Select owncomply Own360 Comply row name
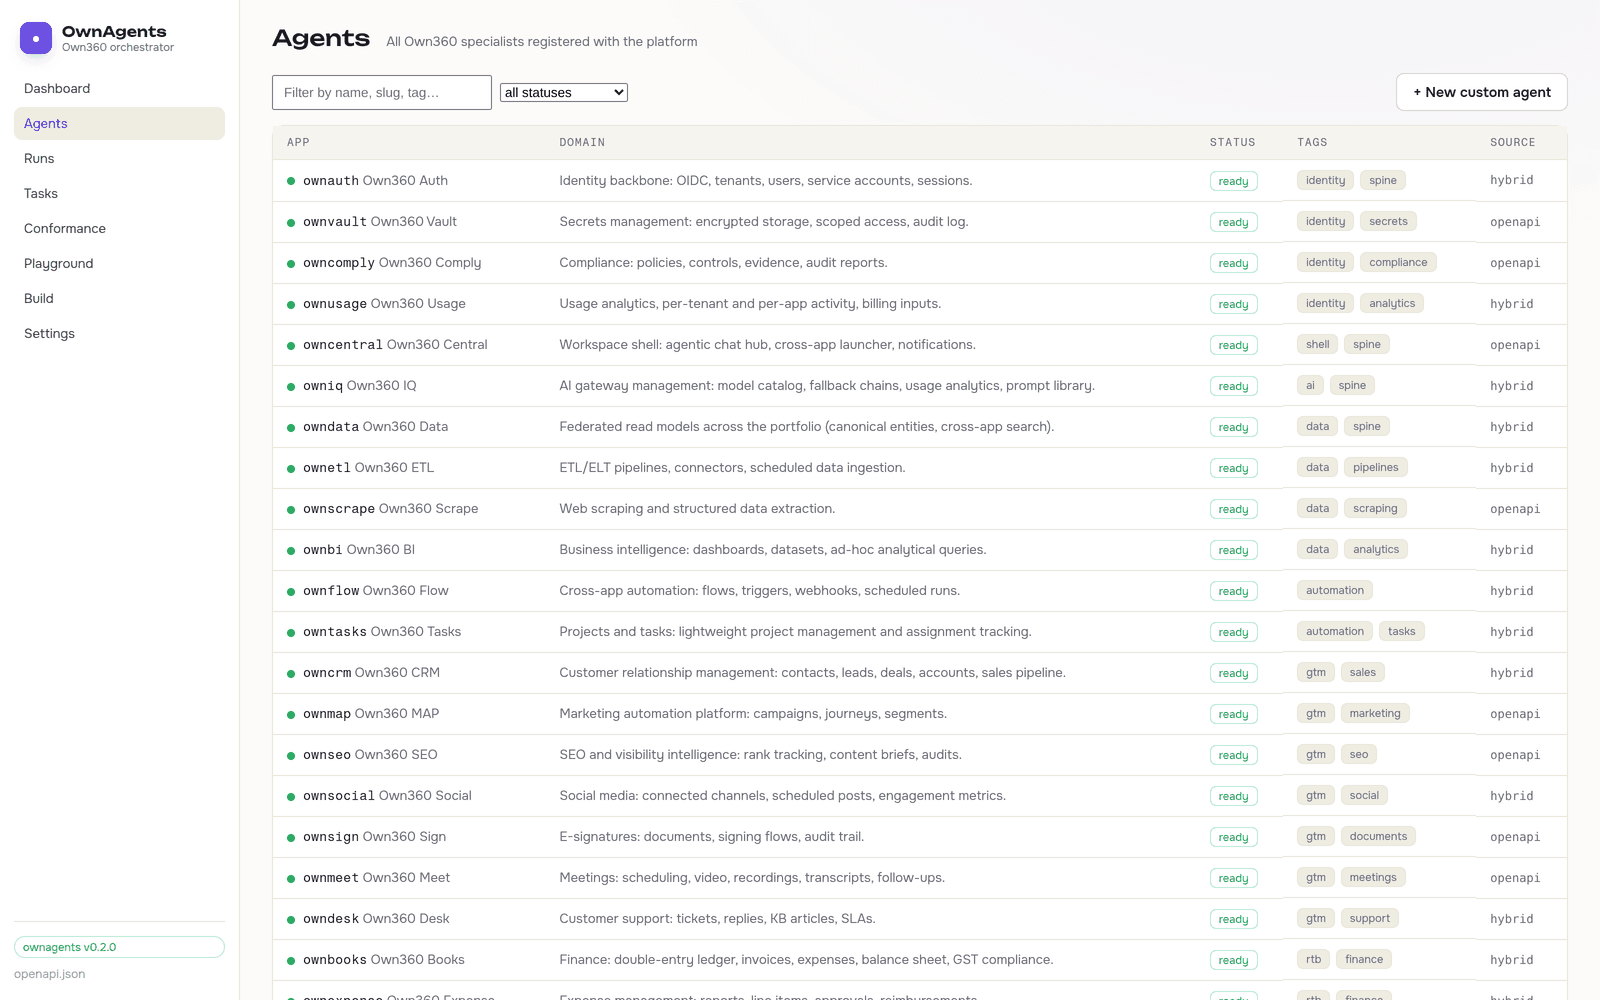Screen dimensions: 1600x1000 392,263
